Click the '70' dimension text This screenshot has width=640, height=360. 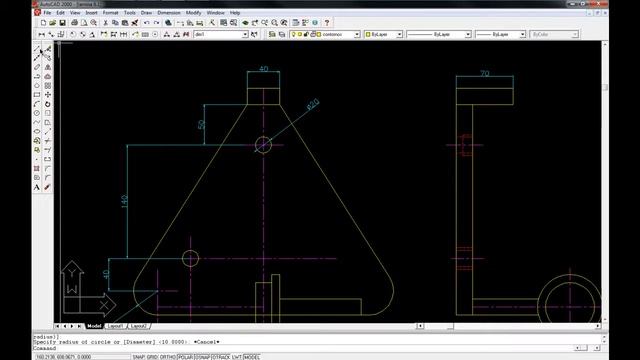[x=484, y=73]
